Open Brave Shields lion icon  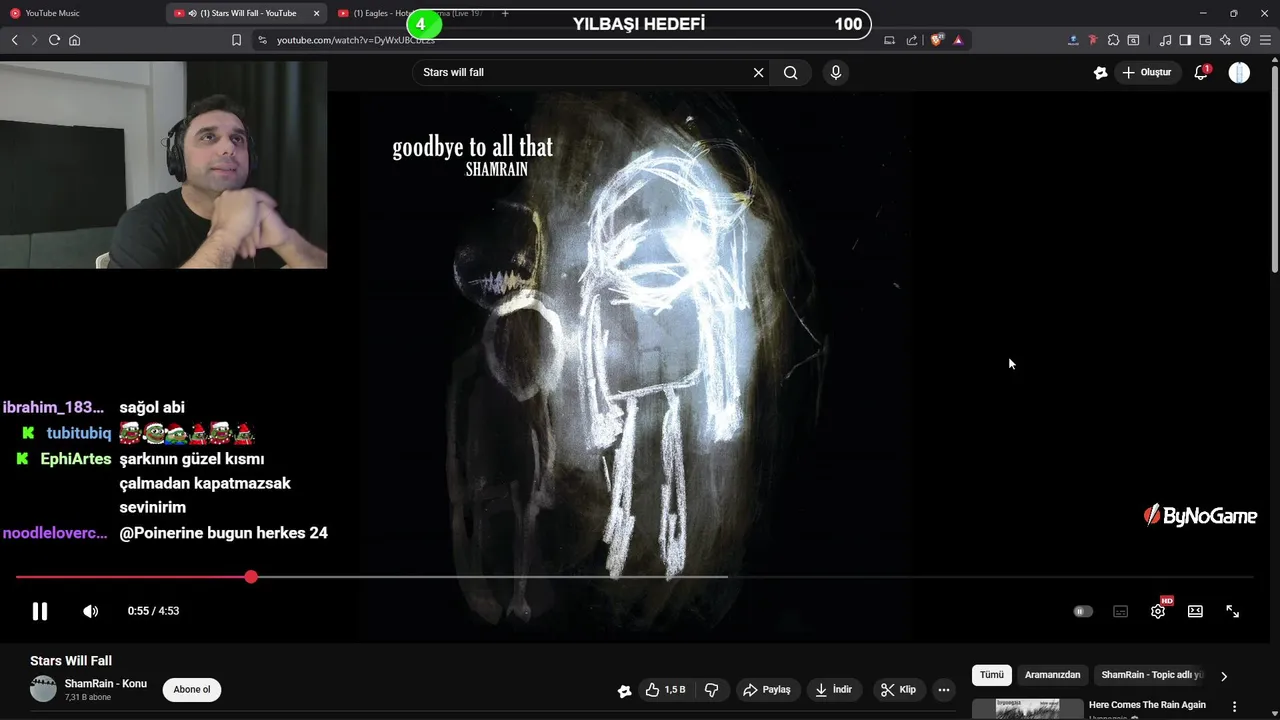[x=937, y=40]
